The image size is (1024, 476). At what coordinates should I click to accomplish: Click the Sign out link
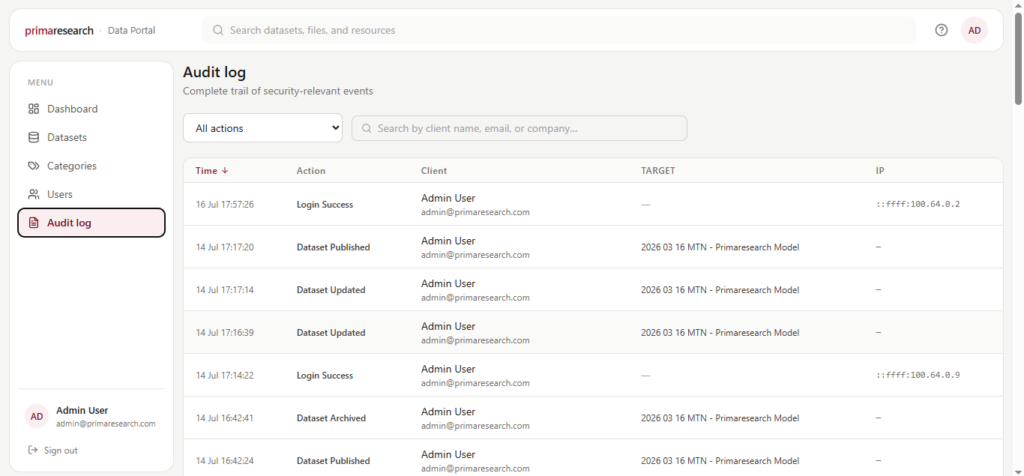(53, 451)
